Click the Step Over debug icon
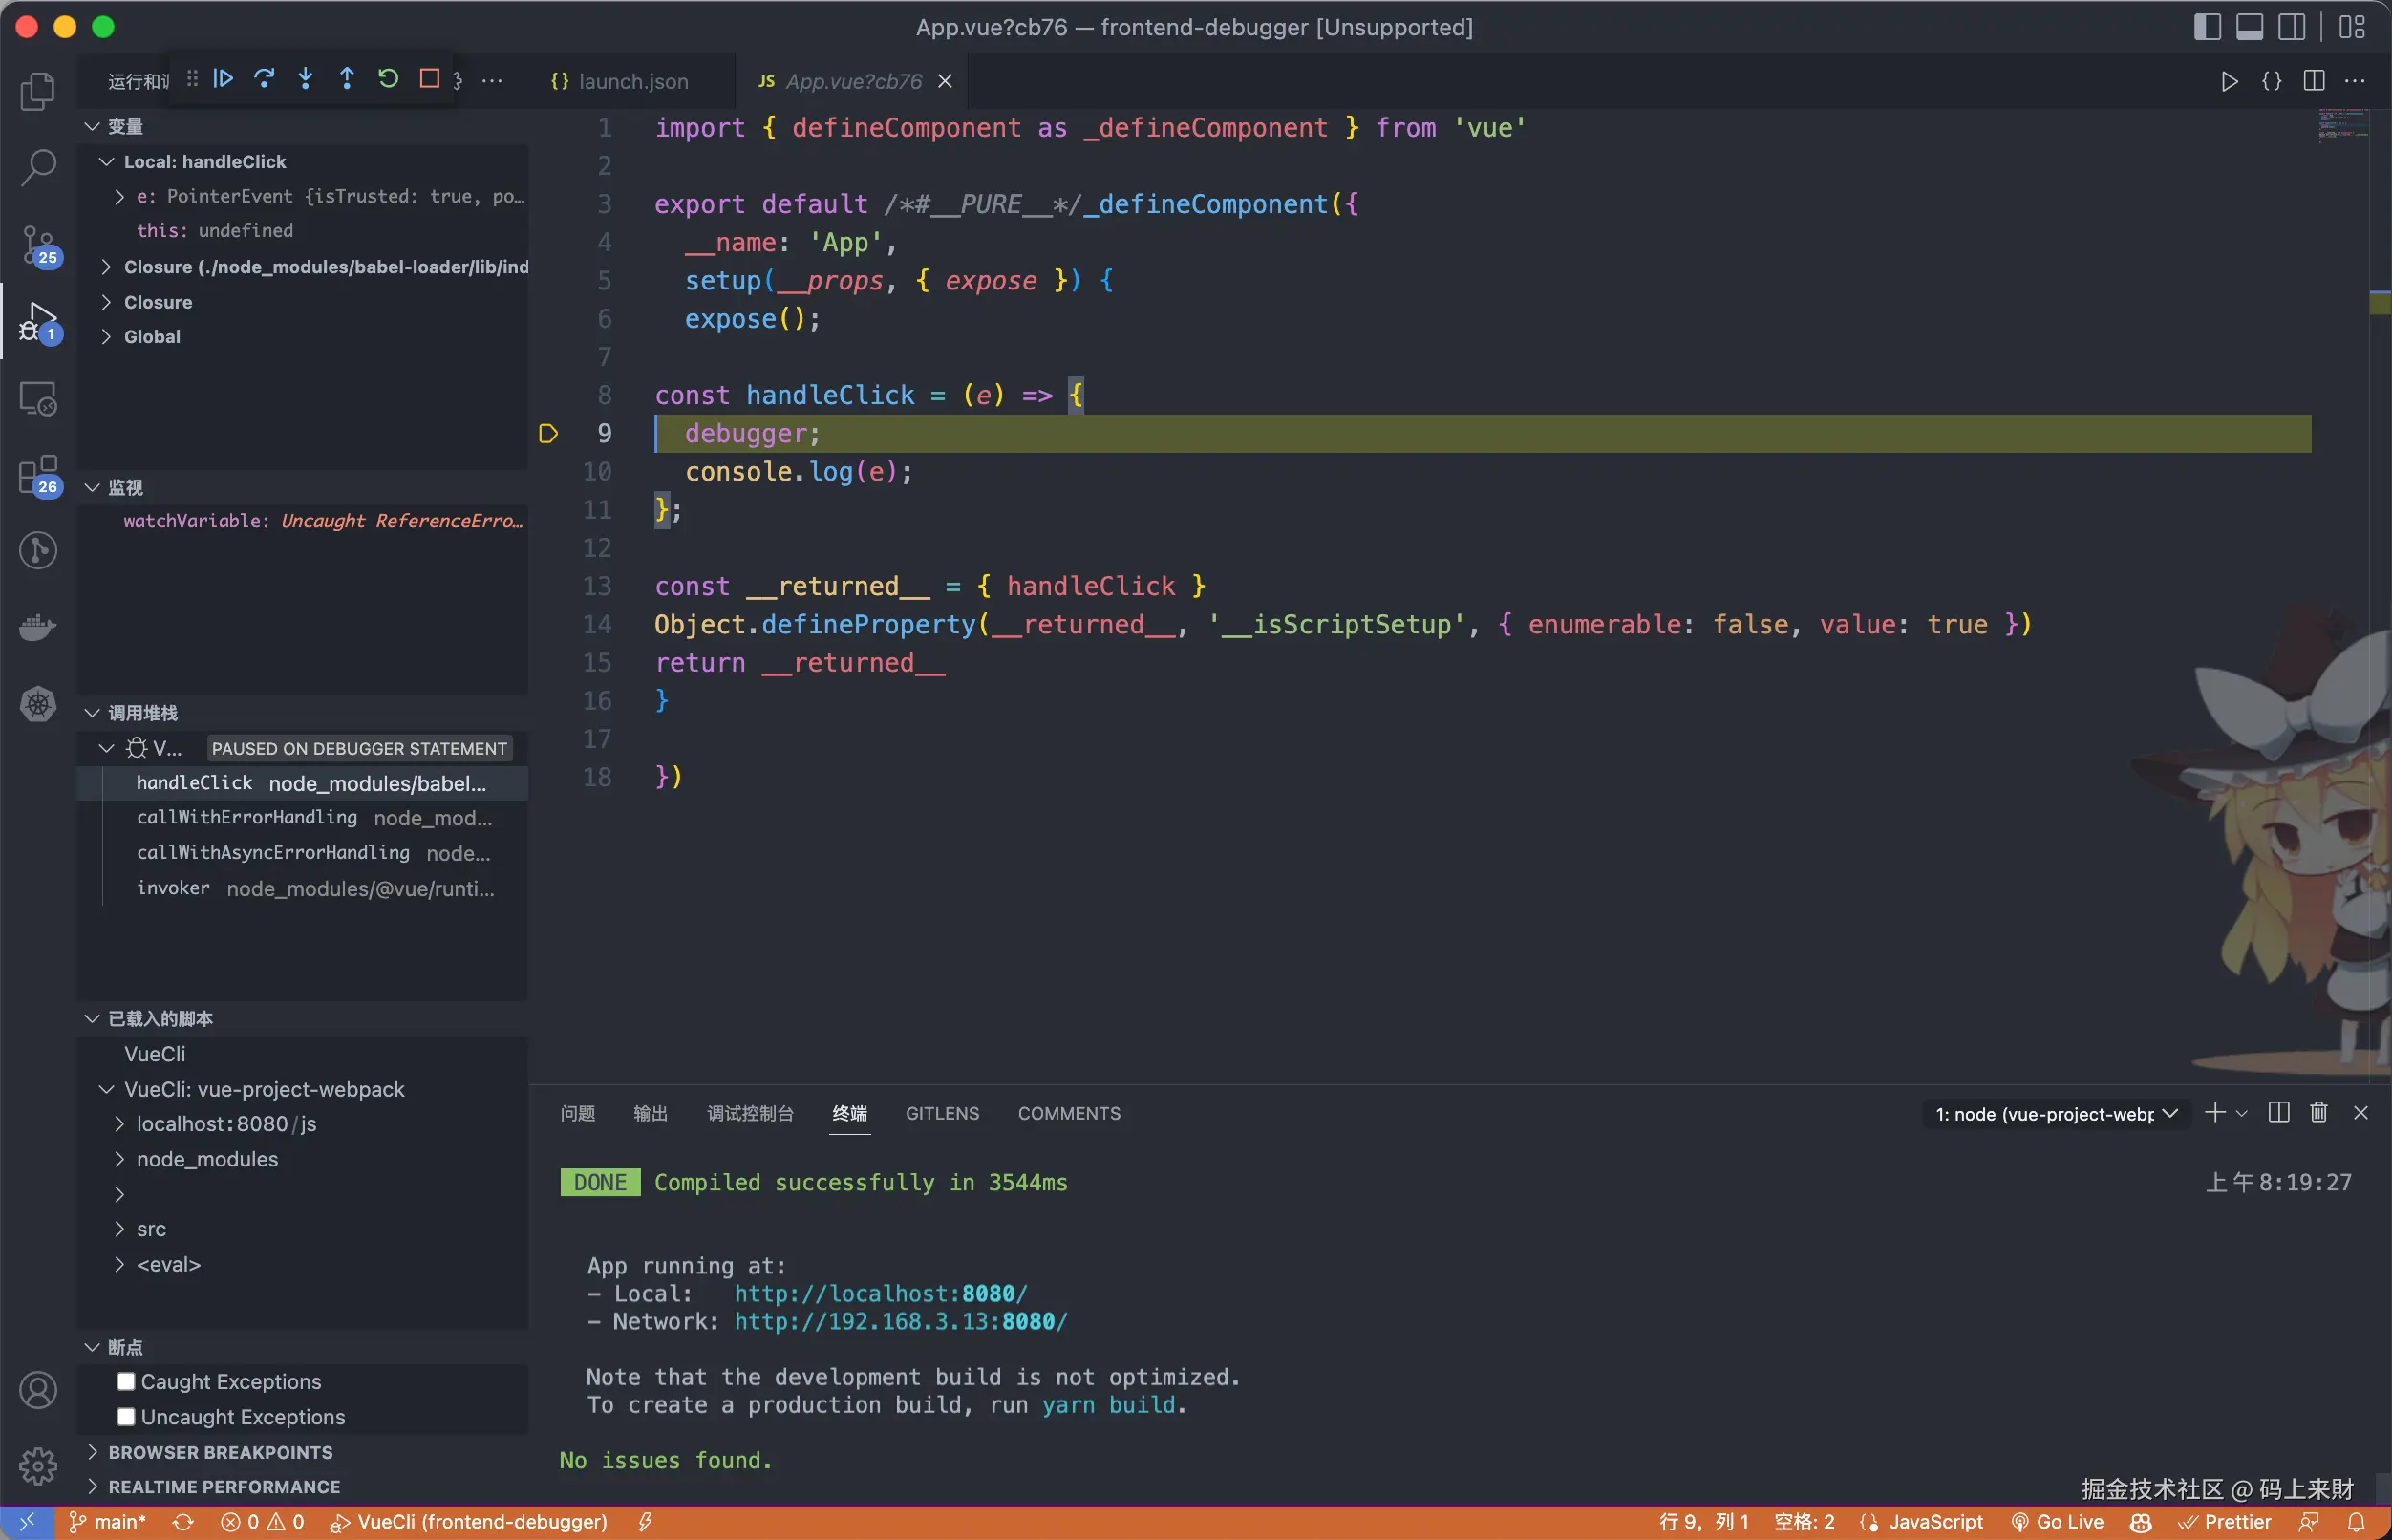The image size is (2392, 1540). (x=264, y=79)
